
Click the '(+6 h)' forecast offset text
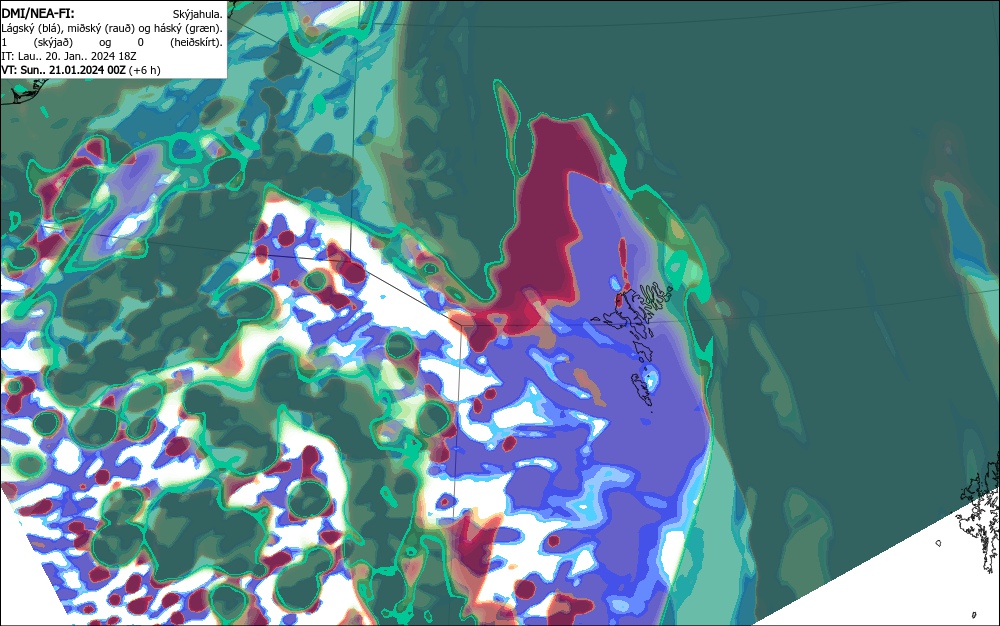(x=145, y=70)
